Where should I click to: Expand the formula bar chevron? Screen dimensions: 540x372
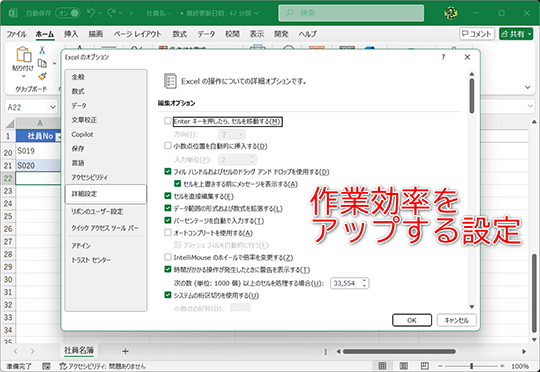point(530,106)
